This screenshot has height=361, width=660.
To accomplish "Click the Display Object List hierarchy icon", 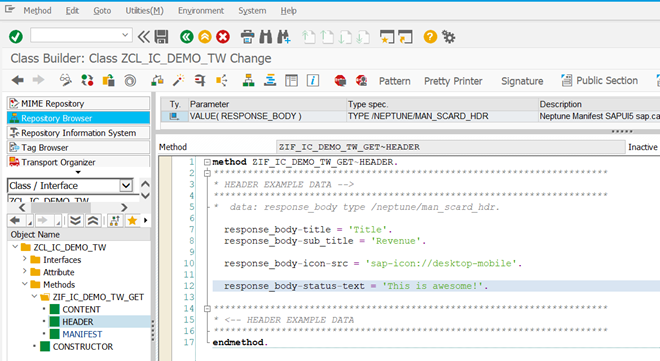I will tap(248, 80).
